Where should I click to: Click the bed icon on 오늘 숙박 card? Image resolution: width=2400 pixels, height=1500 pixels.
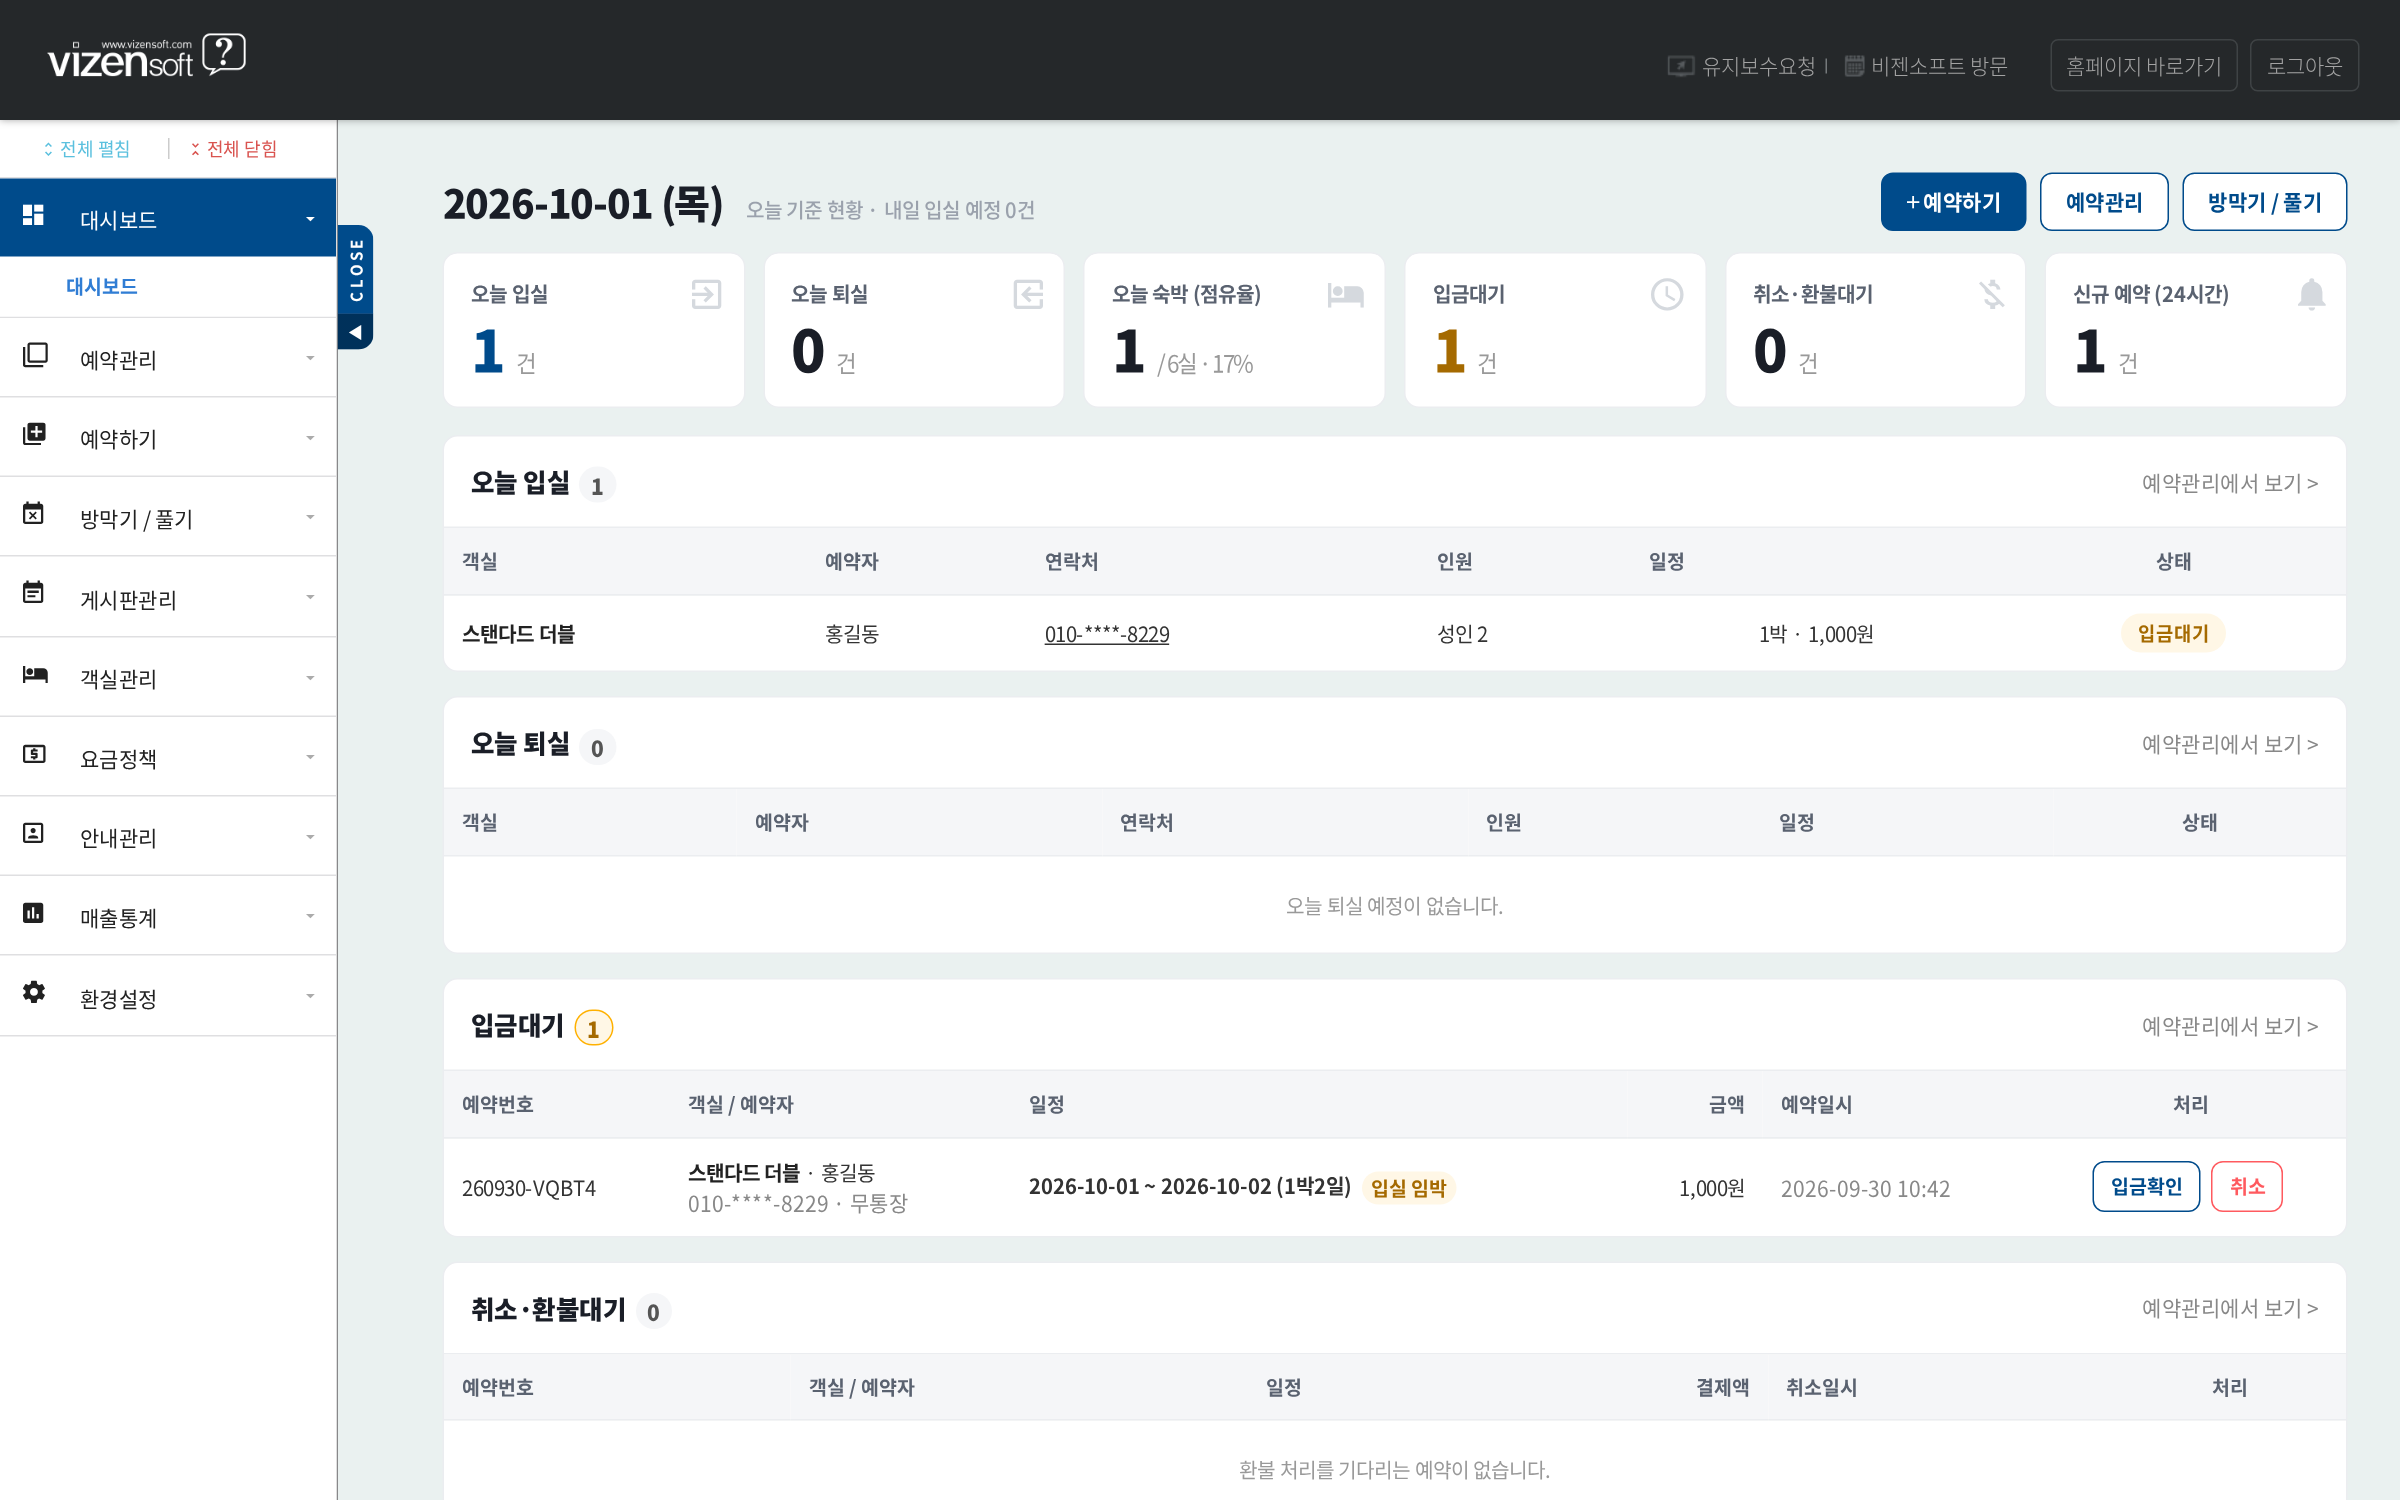[1346, 294]
